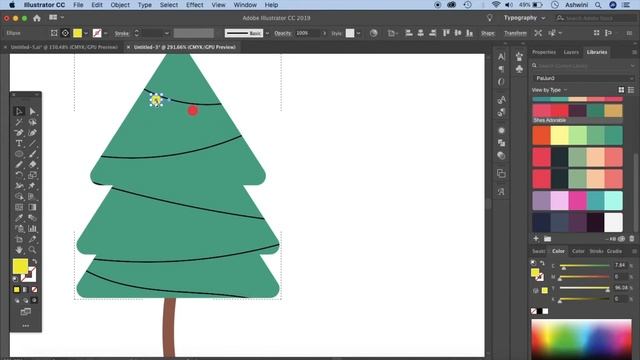Expand the brush definition Basic dropdown
Viewport: 640px width, 360px height.
267,33
